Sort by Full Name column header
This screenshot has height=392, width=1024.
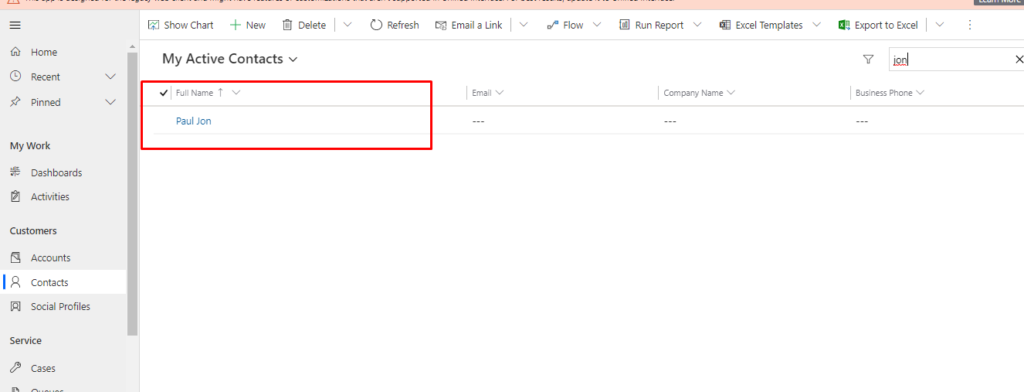(x=195, y=93)
